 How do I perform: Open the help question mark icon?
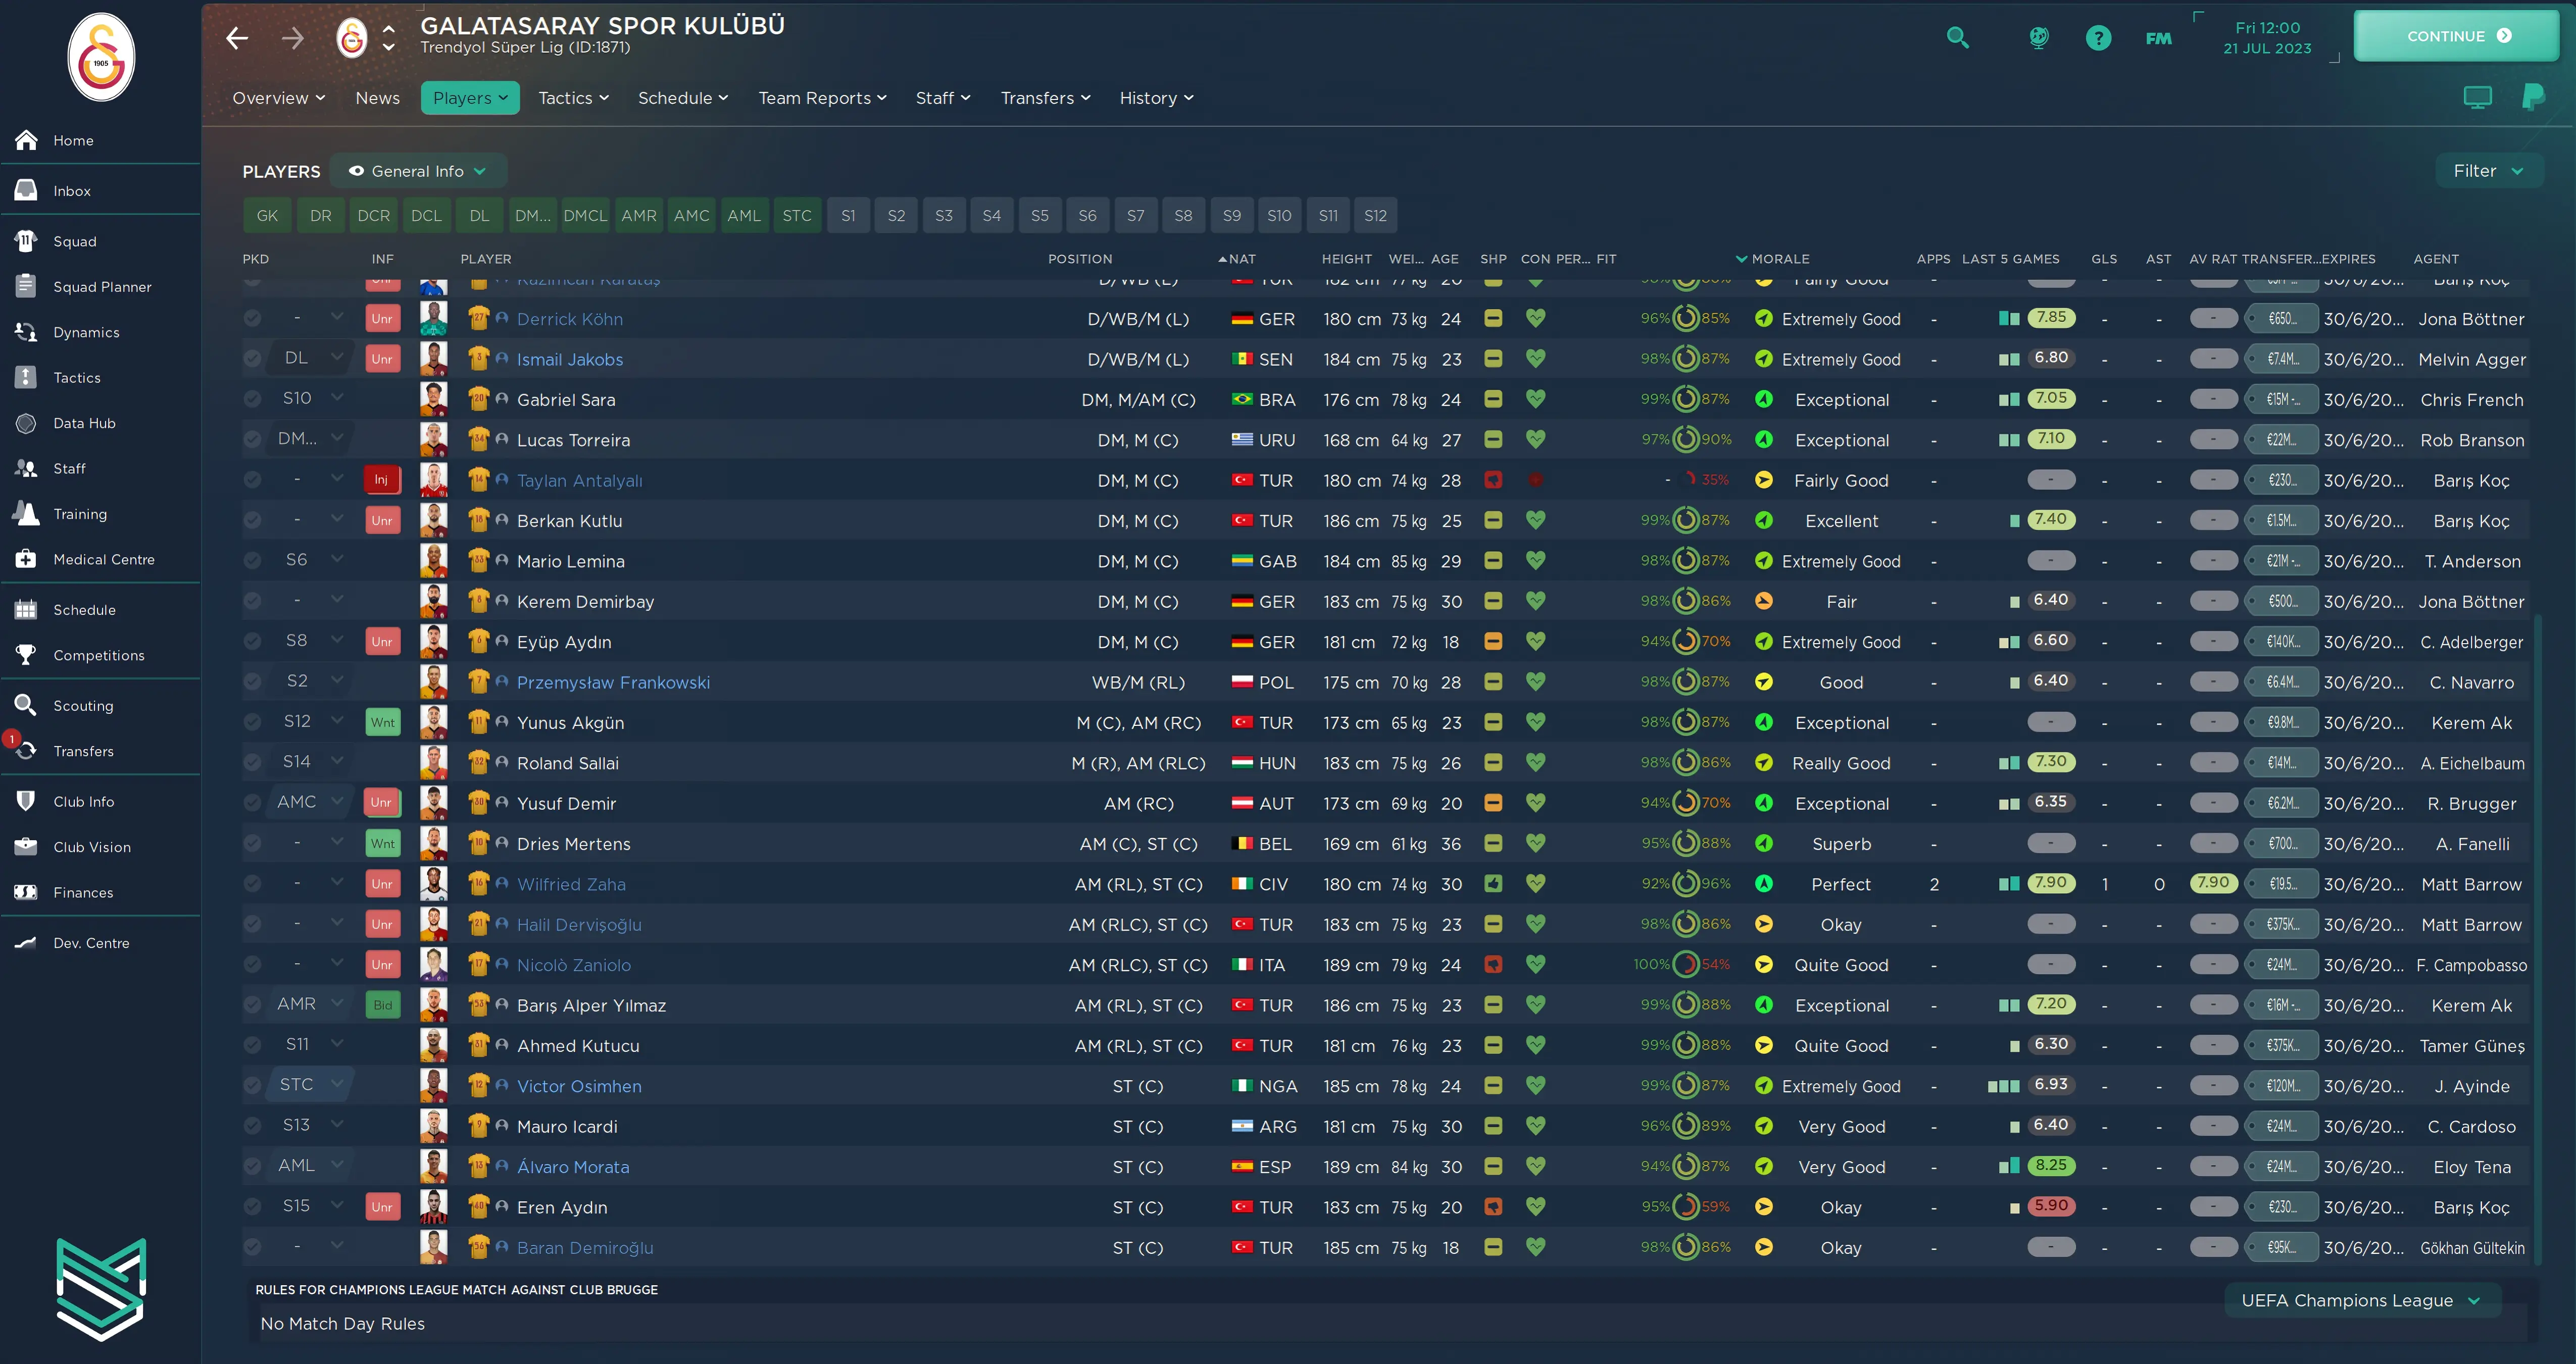2098,38
